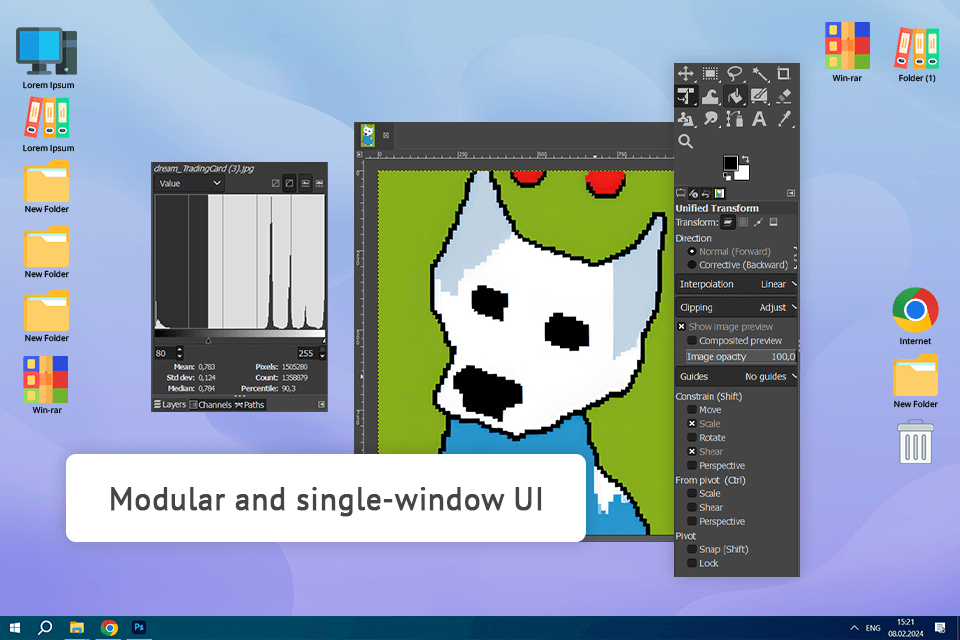Image resolution: width=960 pixels, height=640 pixels.
Task: Open the Clipping Adjust dropdown
Action: point(737,307)
